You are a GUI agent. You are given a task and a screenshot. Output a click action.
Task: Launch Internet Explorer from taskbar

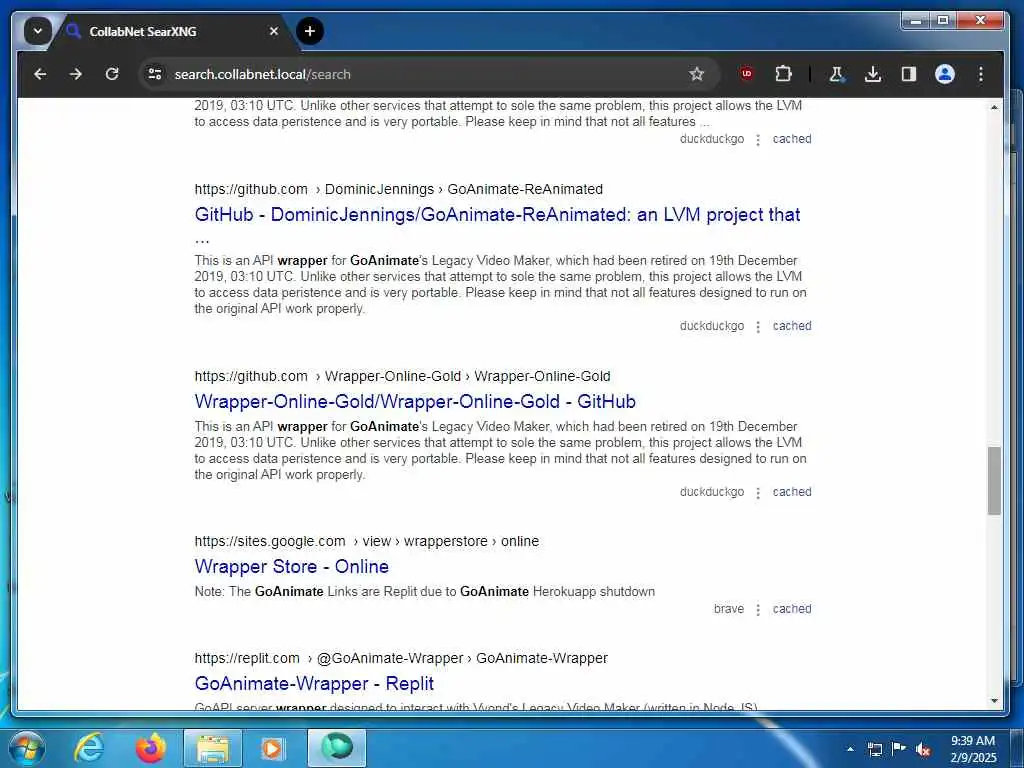pos(89,748)
